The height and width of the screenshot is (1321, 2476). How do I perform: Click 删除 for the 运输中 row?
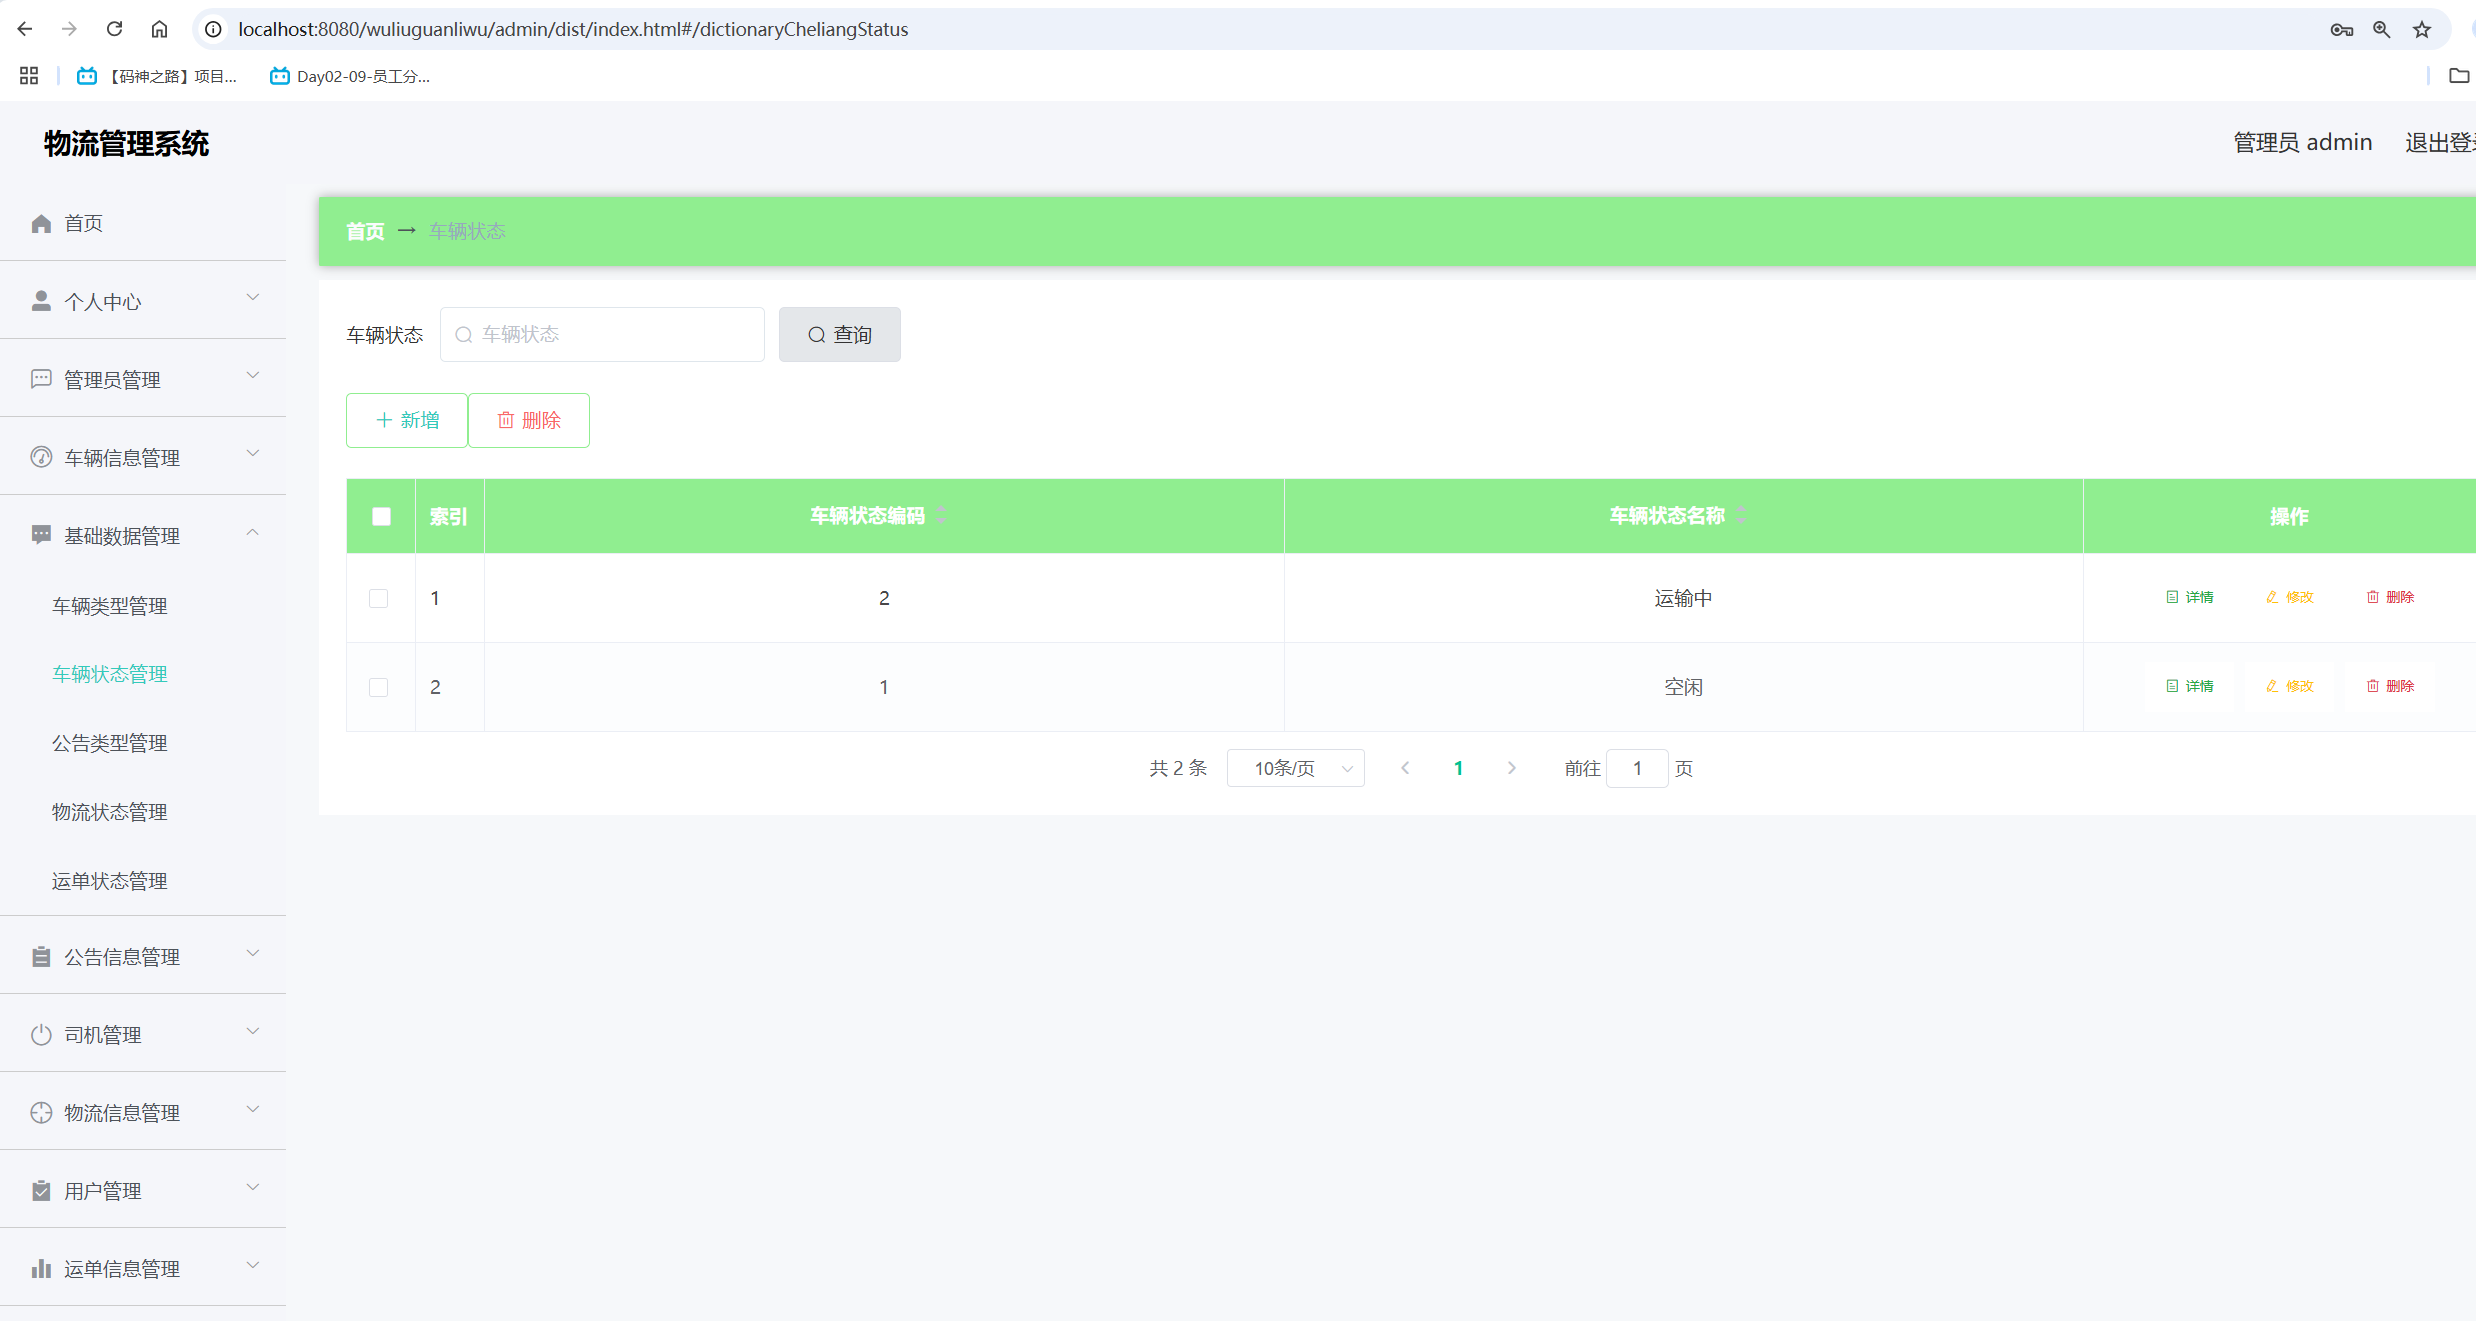[x=2389, y=597]
